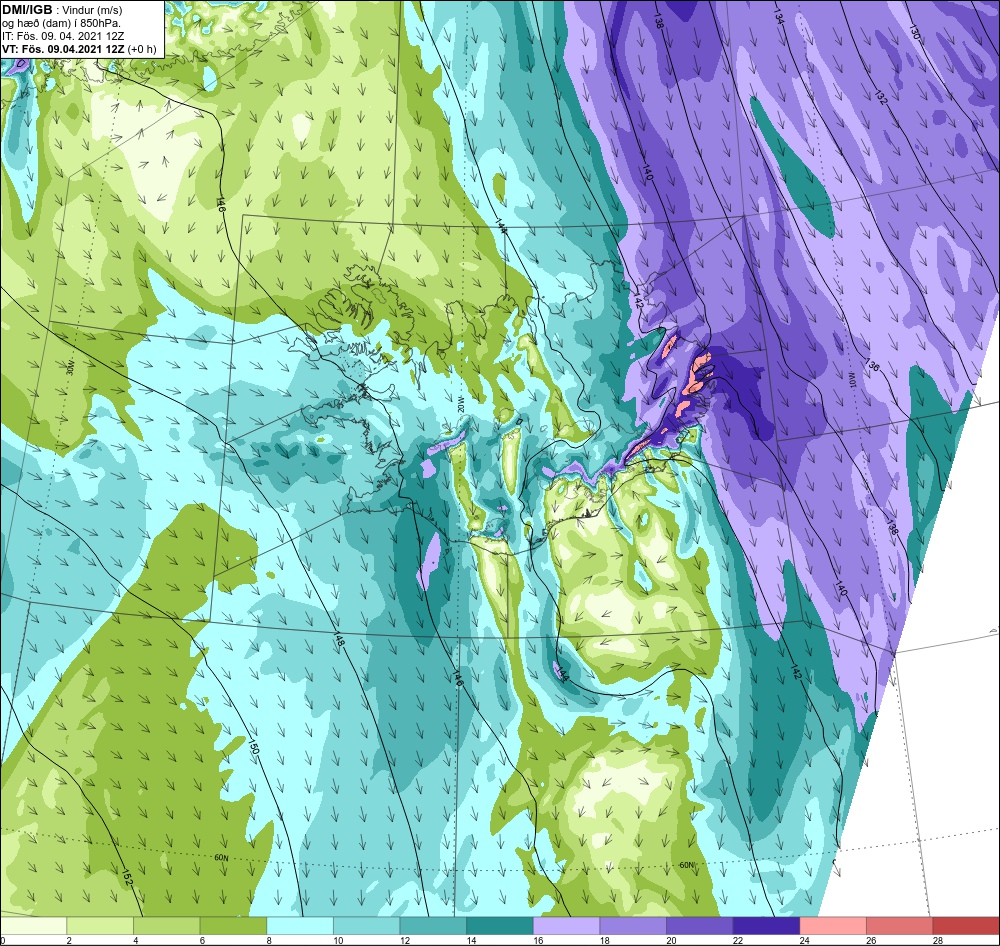Screen dimensions: 1000x946
Task: Click the red legend swatch above 28
Action: pyautogui.click(x=966, y=926)
